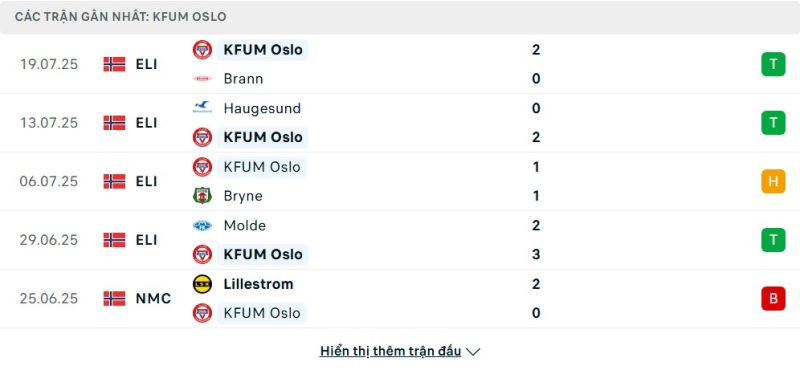Open the 'Hiển thị thêm trận đấu' link
Viewport: 800px width, 374px height.
pyautogui.click(x=390, y=351)
